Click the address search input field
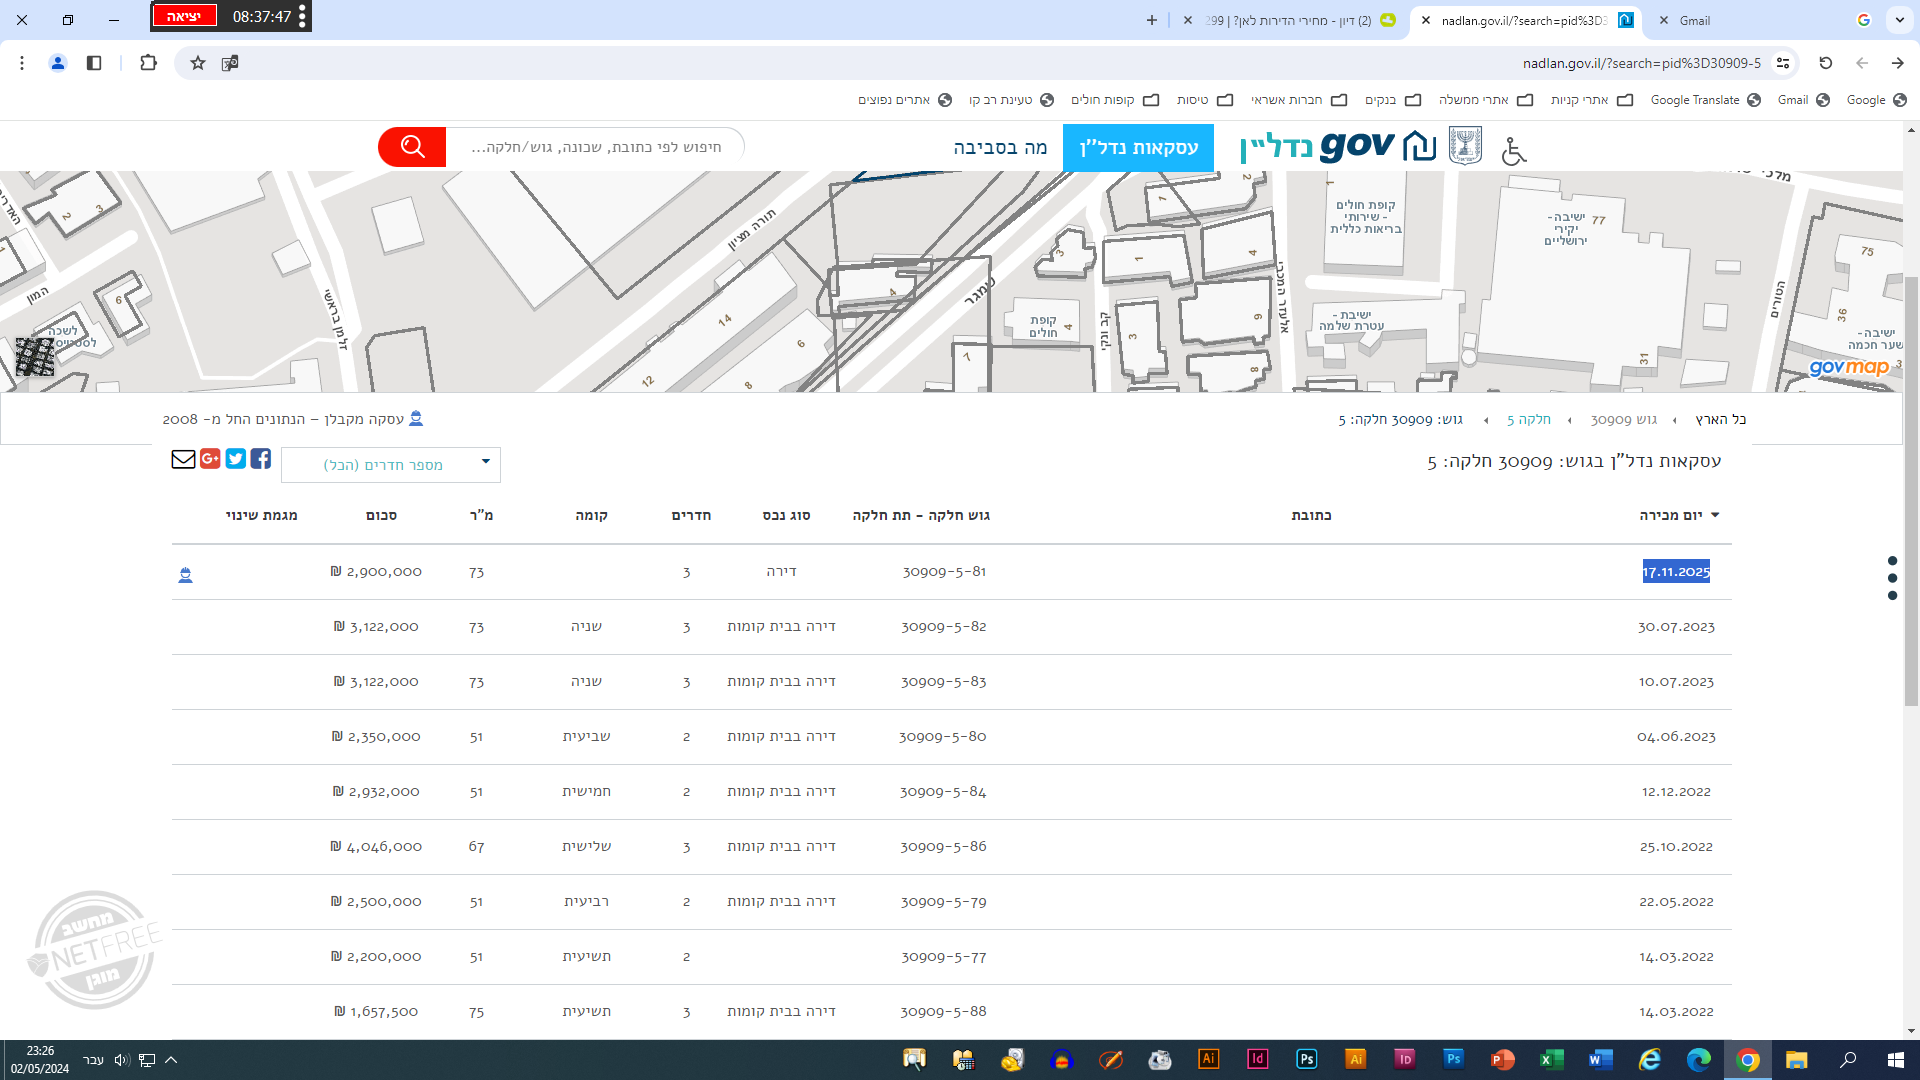The image size is (1920, 1080). (x=596, y=147)
